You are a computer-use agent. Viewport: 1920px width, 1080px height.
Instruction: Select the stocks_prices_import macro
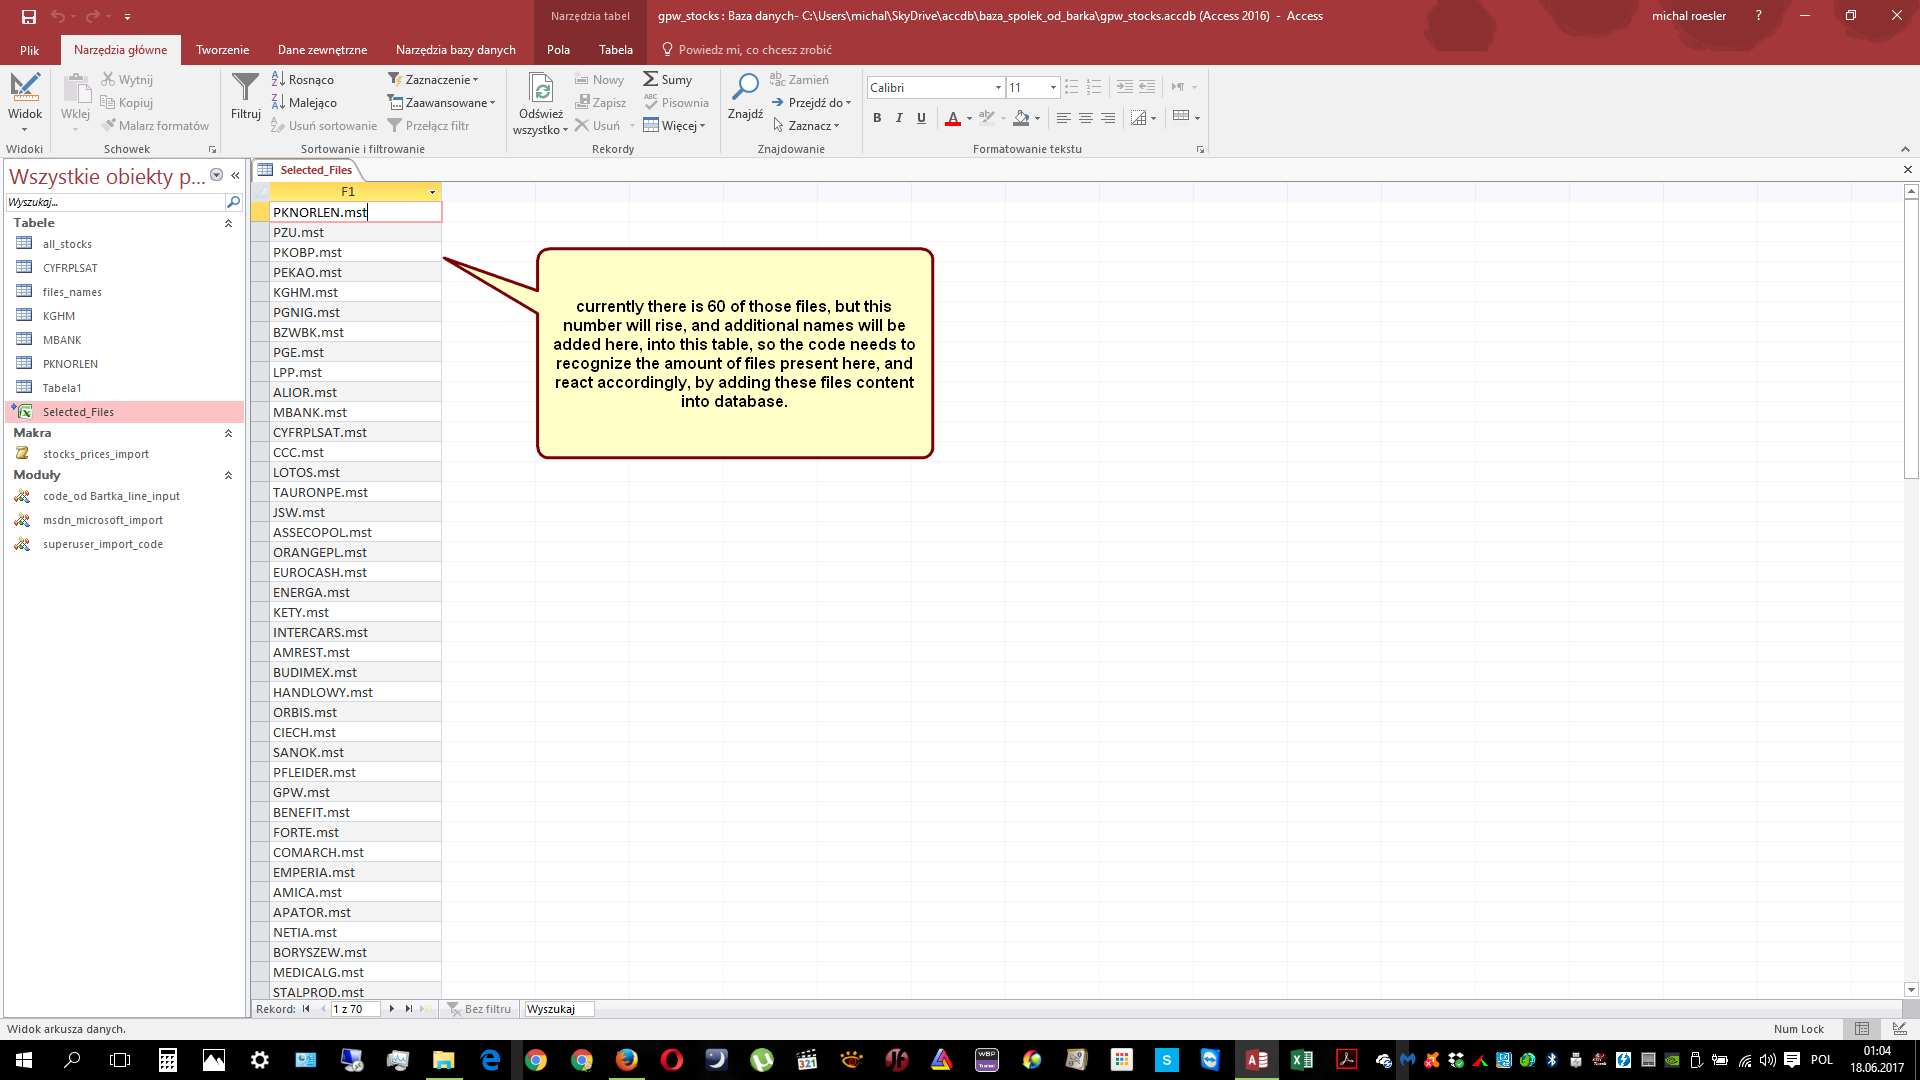(96, 454)
